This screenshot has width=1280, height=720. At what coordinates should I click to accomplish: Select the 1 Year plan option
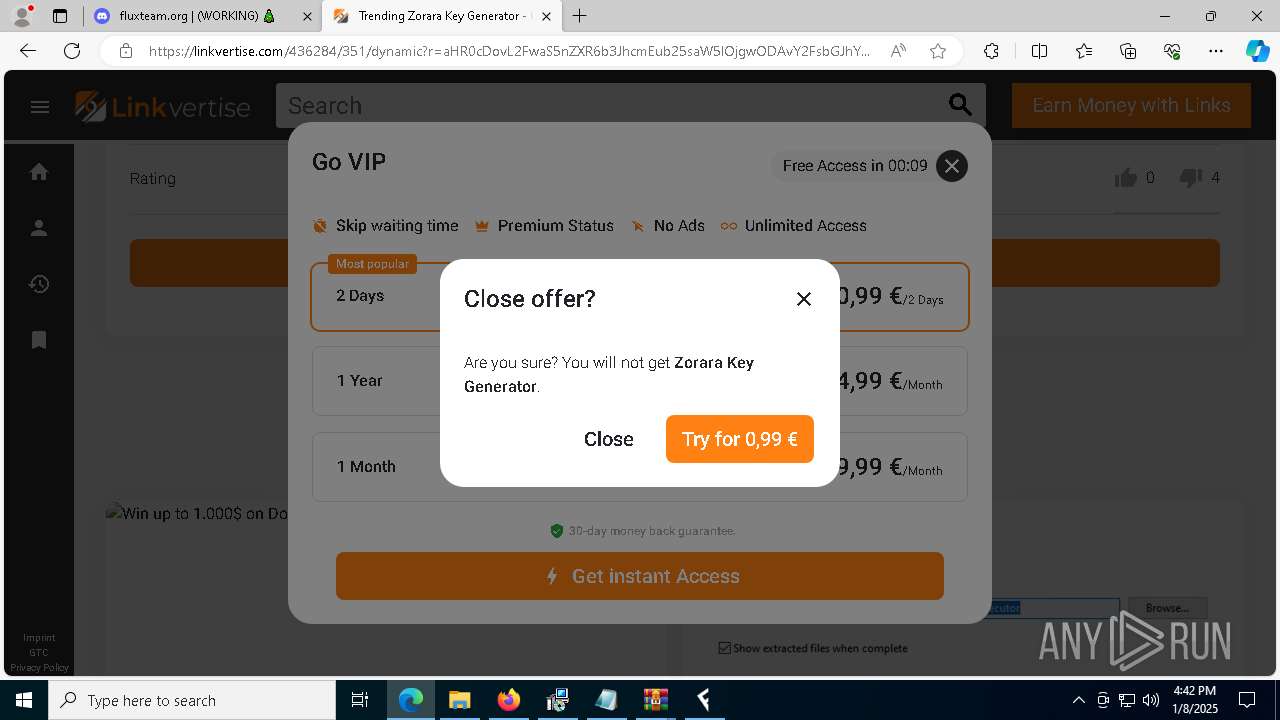[x=640, y=381]
